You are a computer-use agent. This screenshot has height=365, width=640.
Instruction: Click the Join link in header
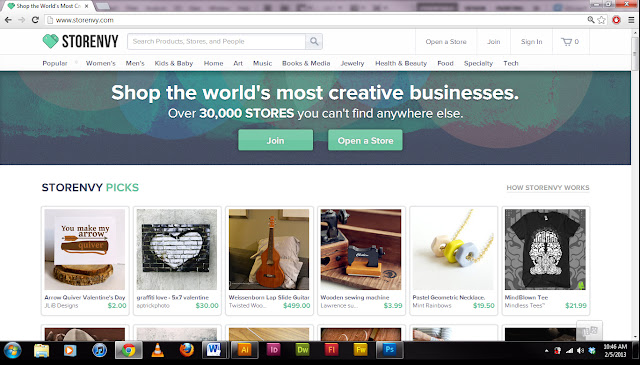493,42
